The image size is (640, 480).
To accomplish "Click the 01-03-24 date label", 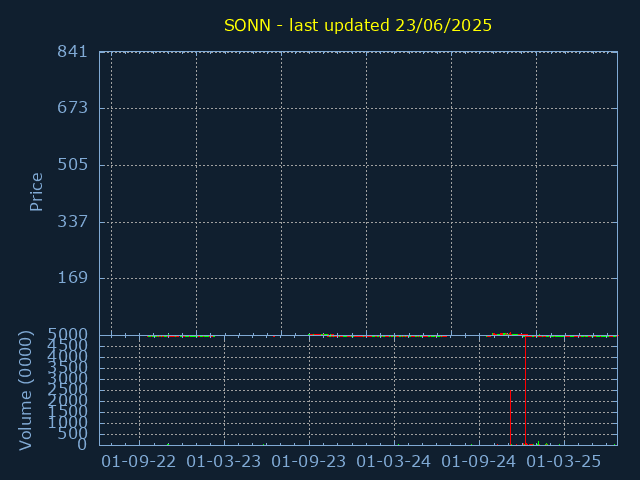I will [393, 462].
